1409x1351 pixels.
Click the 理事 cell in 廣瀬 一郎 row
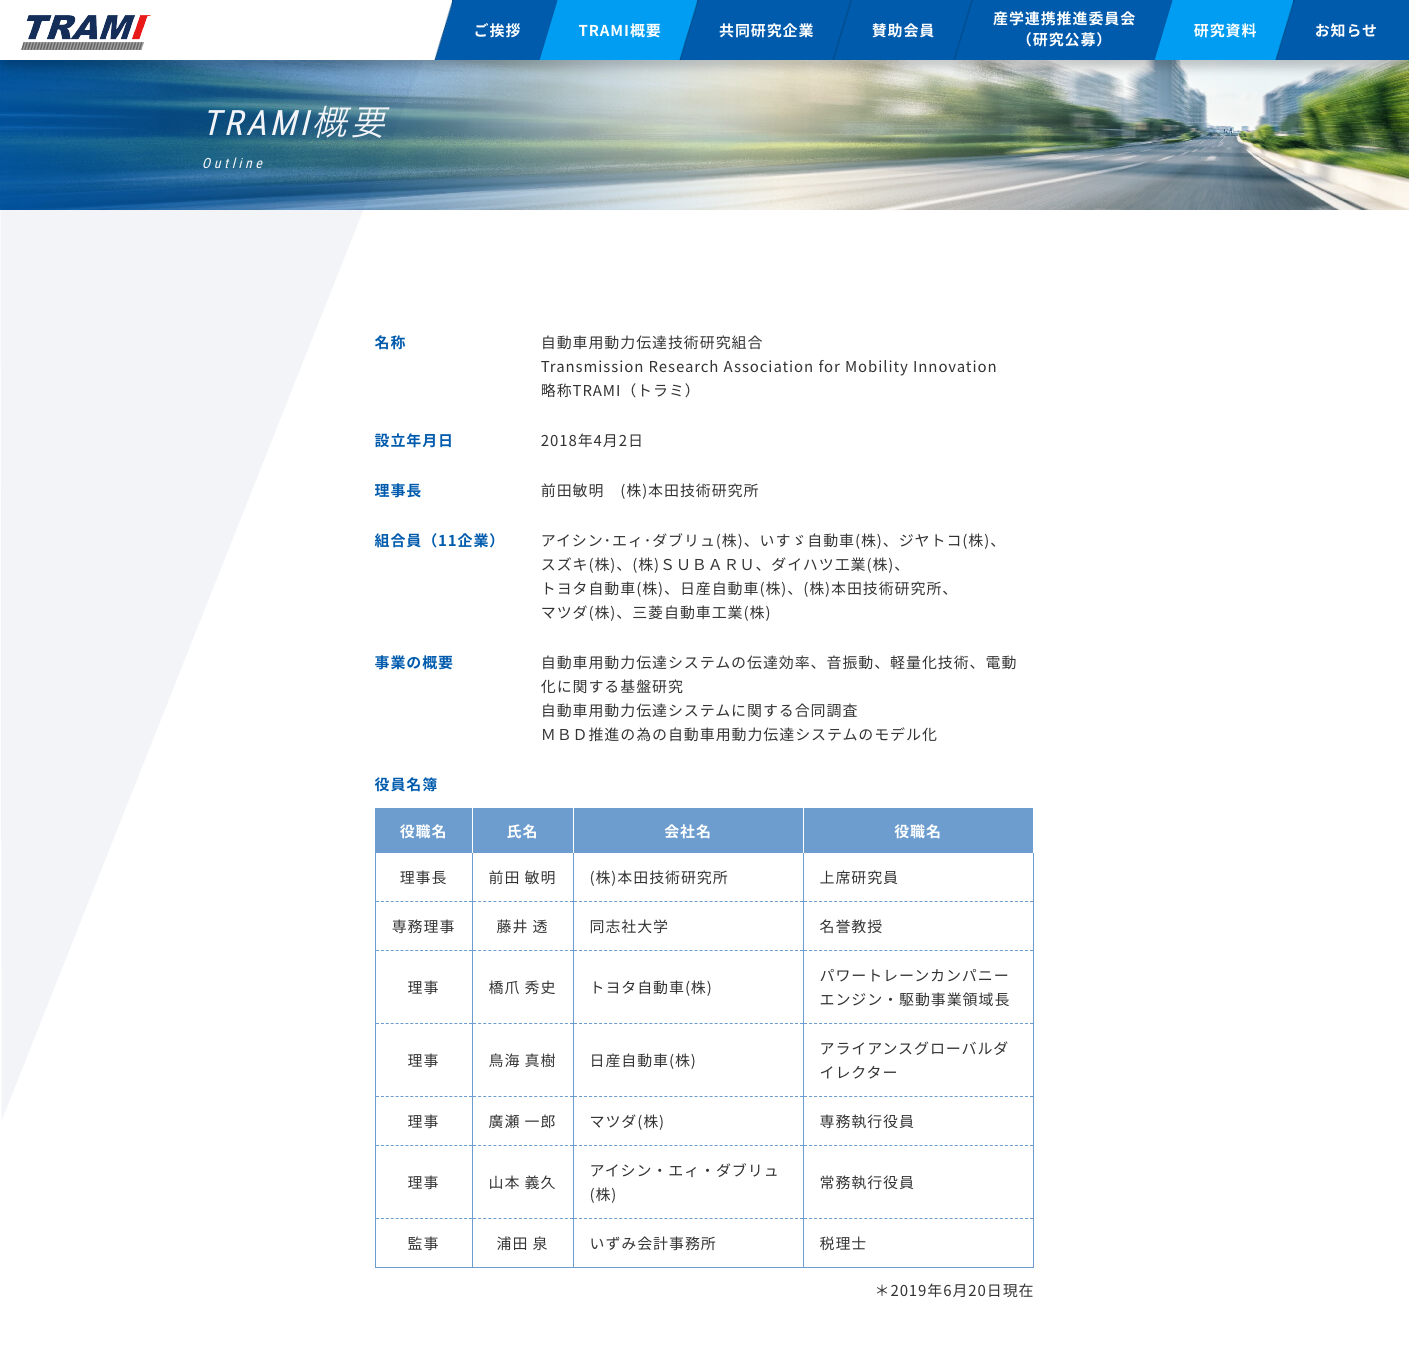[x=423, y=1121]
